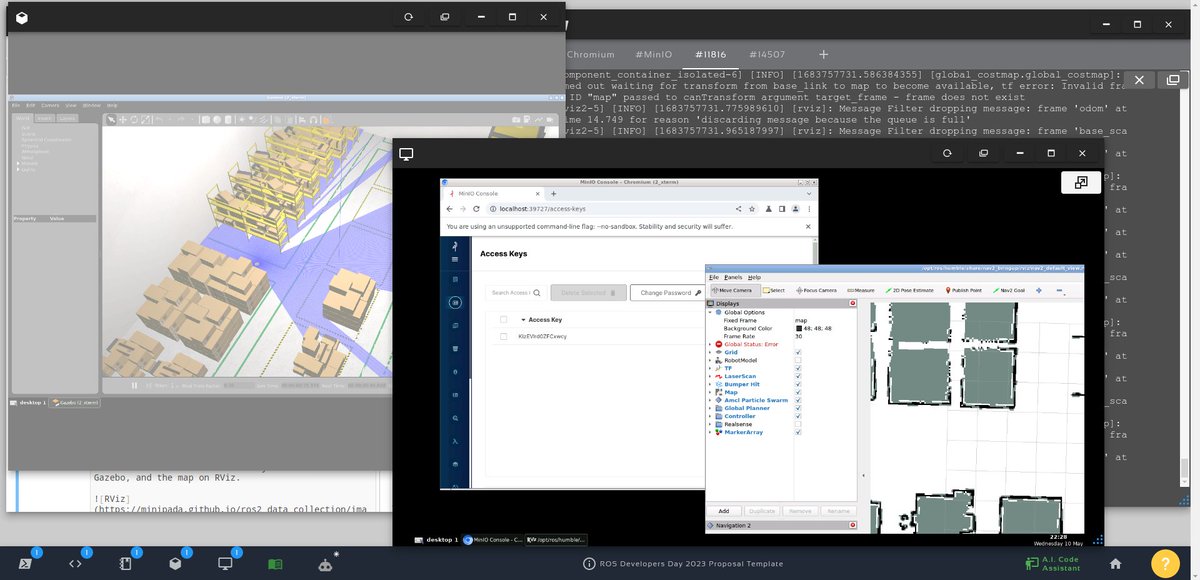Screen dimensions: 1200x580
Task: Expand the Grid display node
Action: click(x=710, y=352)
